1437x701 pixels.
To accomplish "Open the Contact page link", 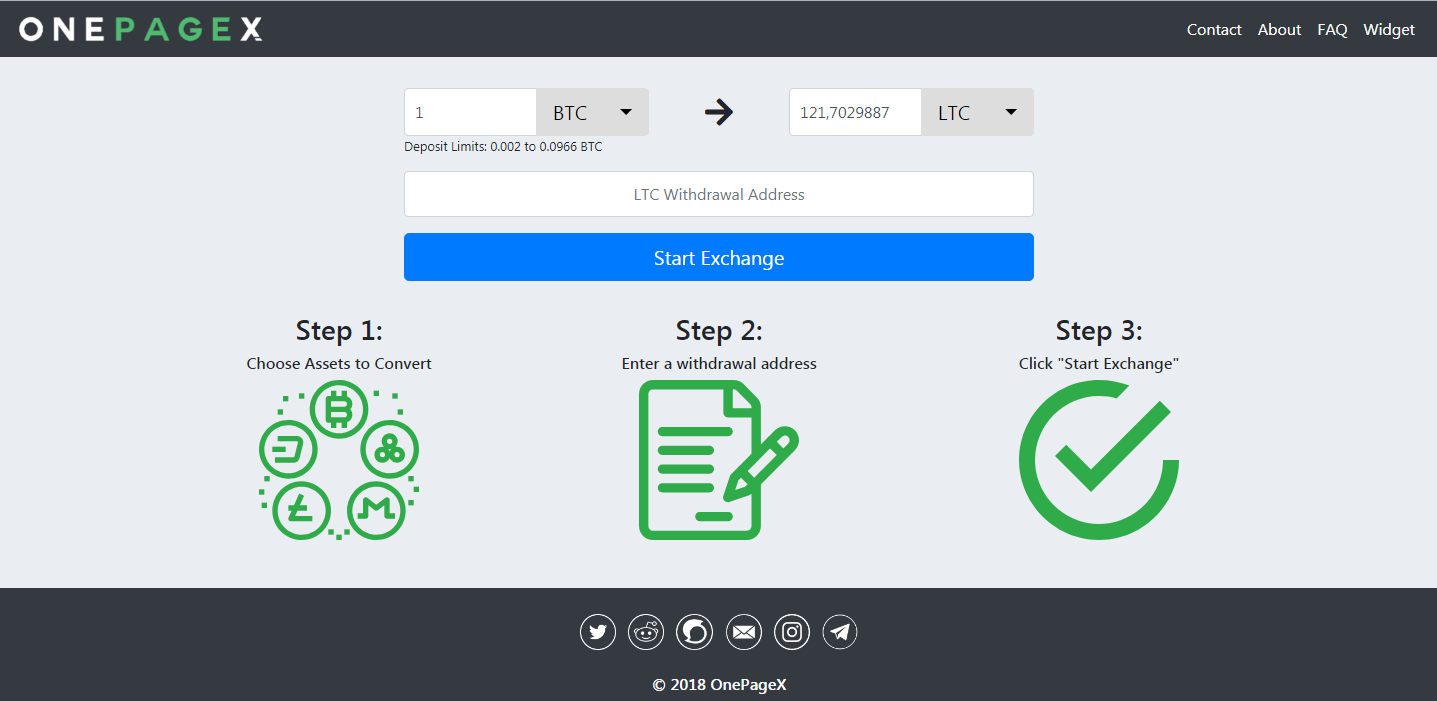I will pyautogui.click(x=1214, y=30).
